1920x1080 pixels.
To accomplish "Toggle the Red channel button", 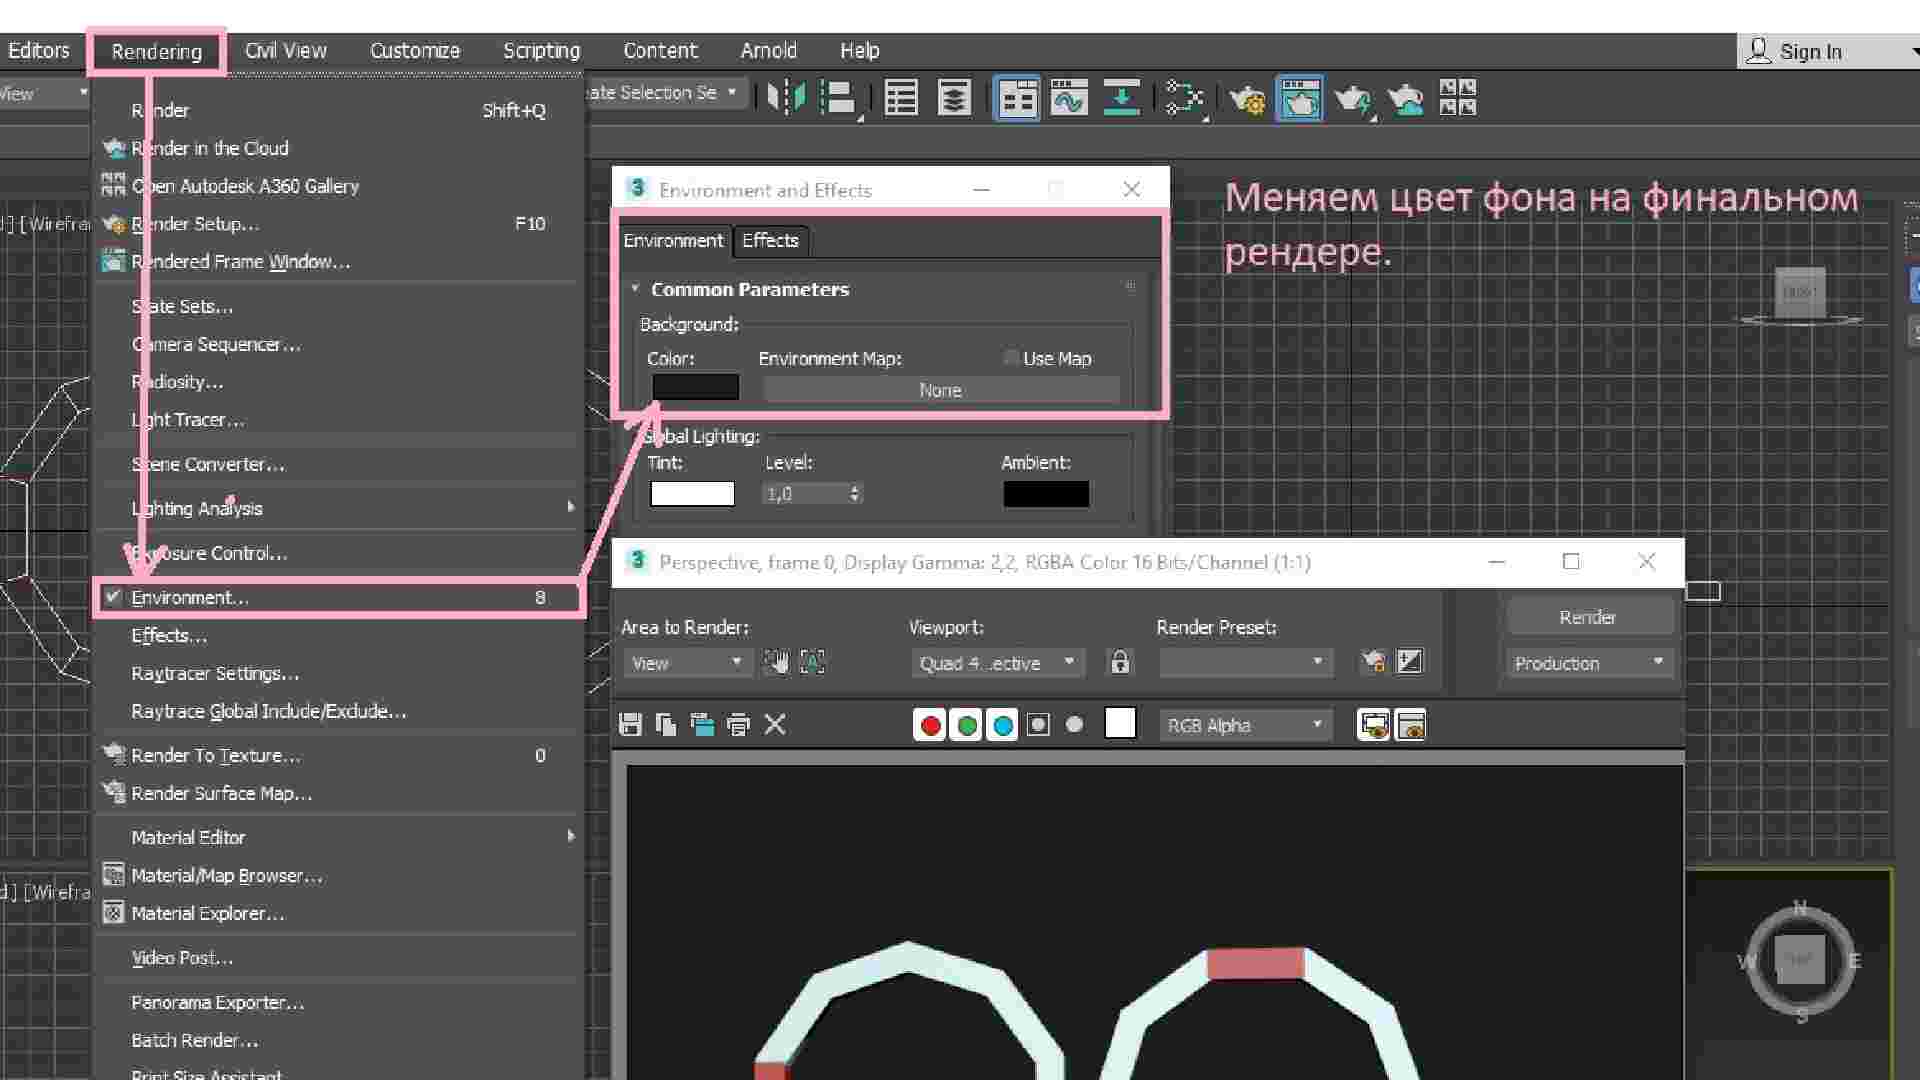I will tap(930, 725).
